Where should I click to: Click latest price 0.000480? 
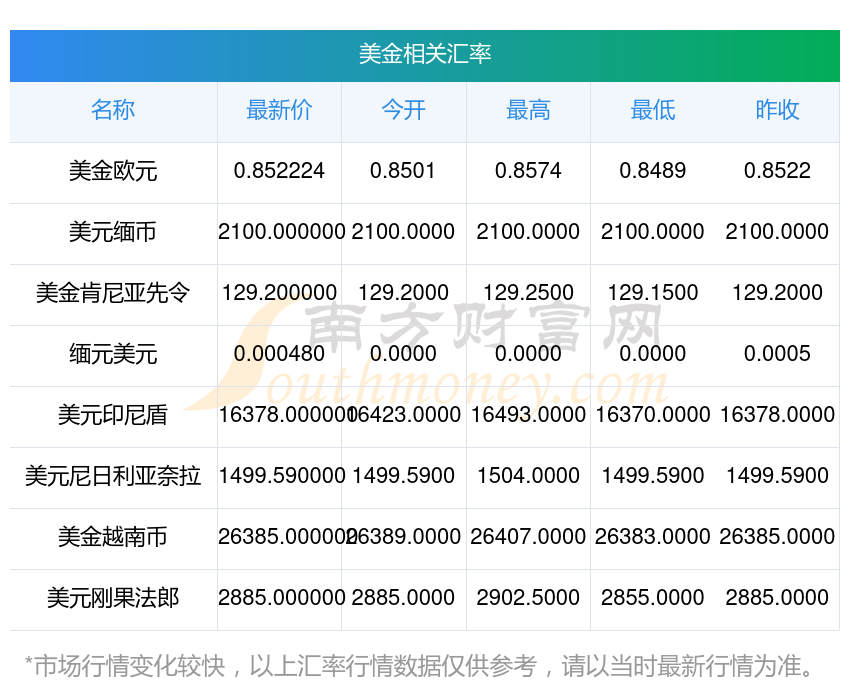(x=279, y=354)
